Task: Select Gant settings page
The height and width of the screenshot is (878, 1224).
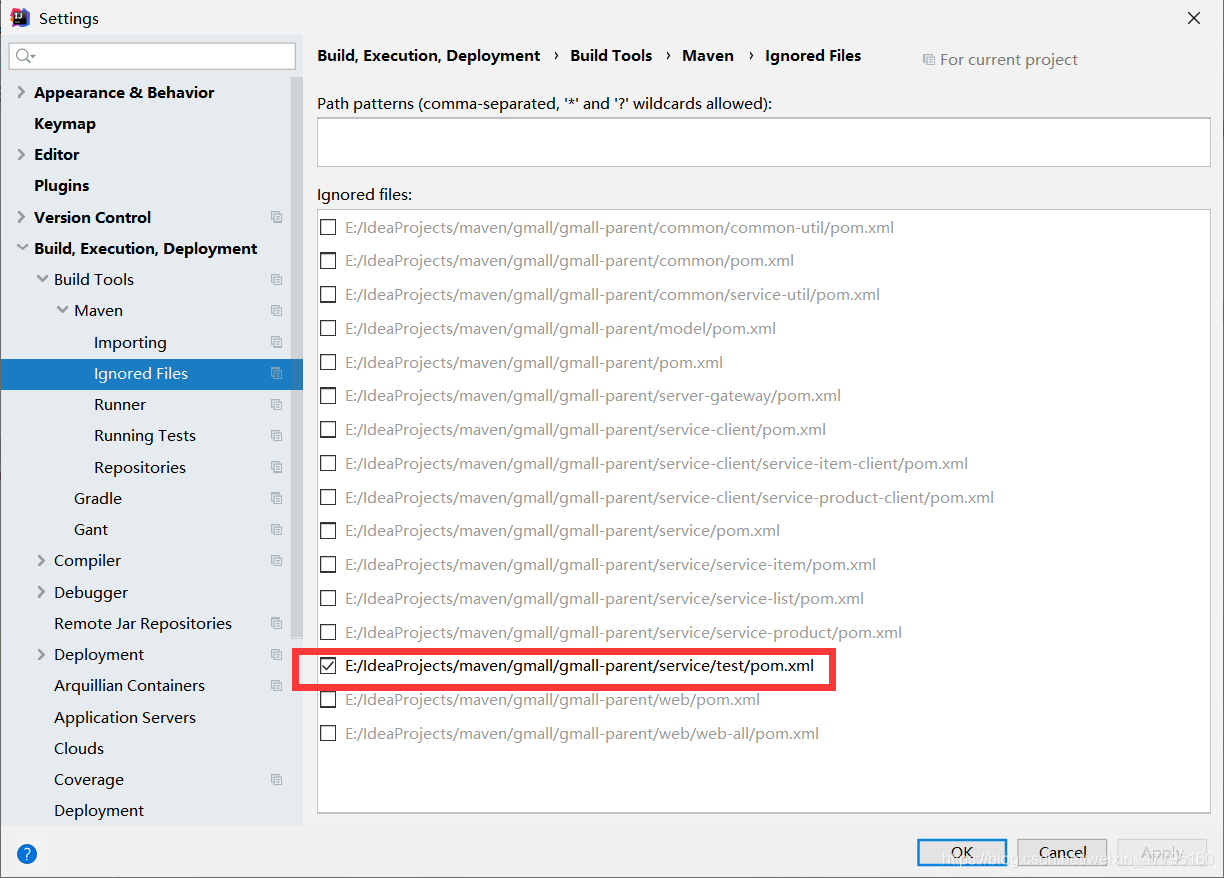Action: (91, 529)
